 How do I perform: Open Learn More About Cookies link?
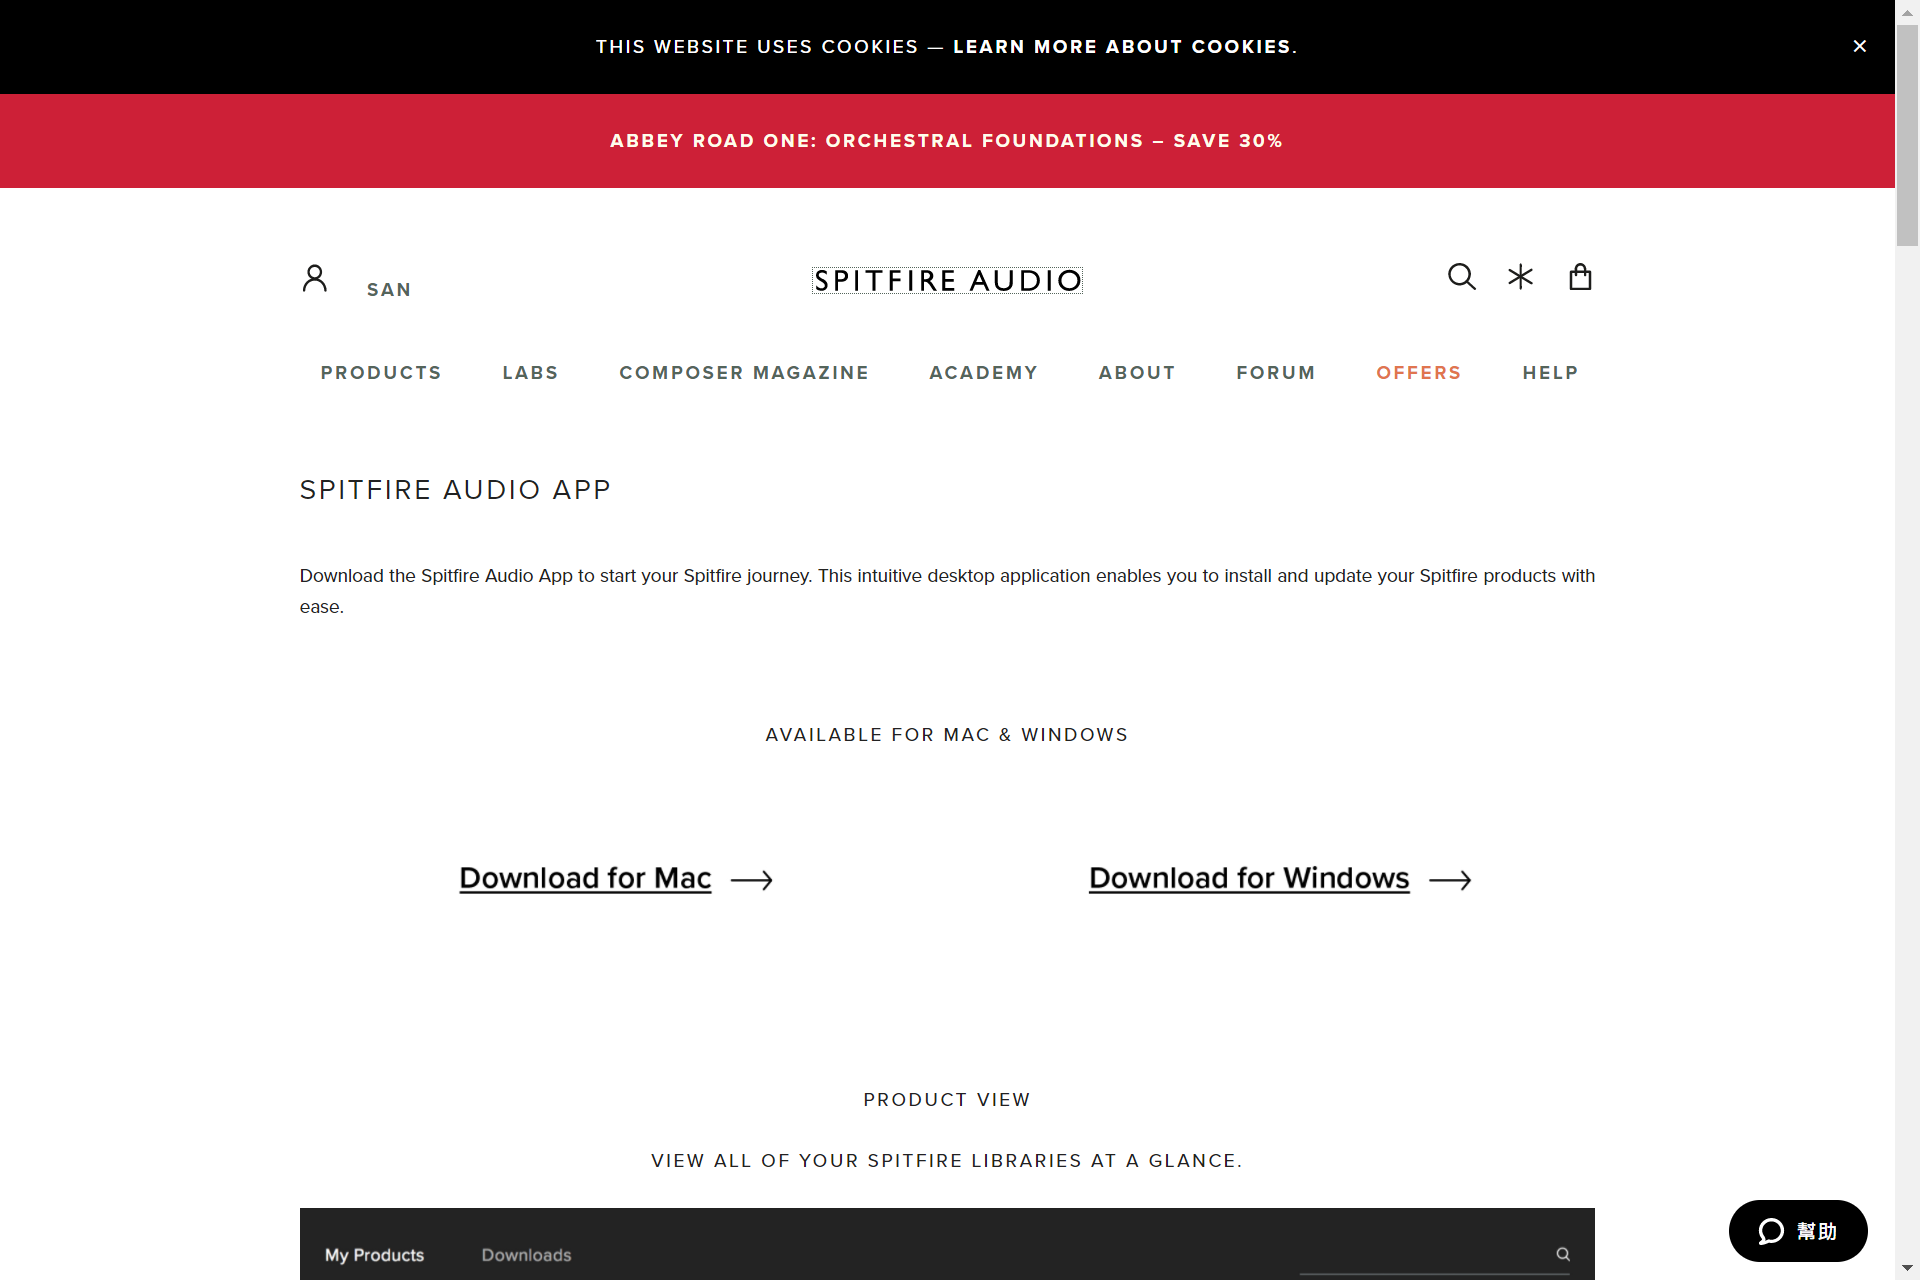click(1122, 47)
